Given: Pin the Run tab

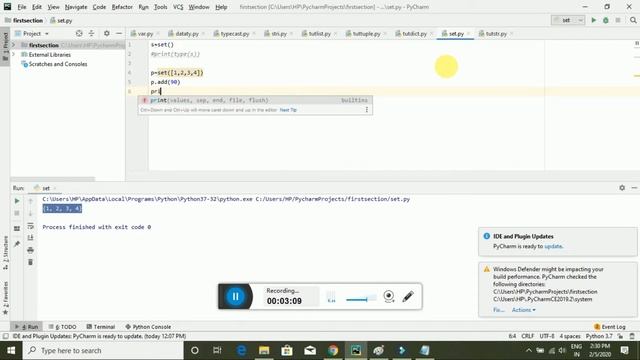Looking at the screenshot, I should pos(17,244).
